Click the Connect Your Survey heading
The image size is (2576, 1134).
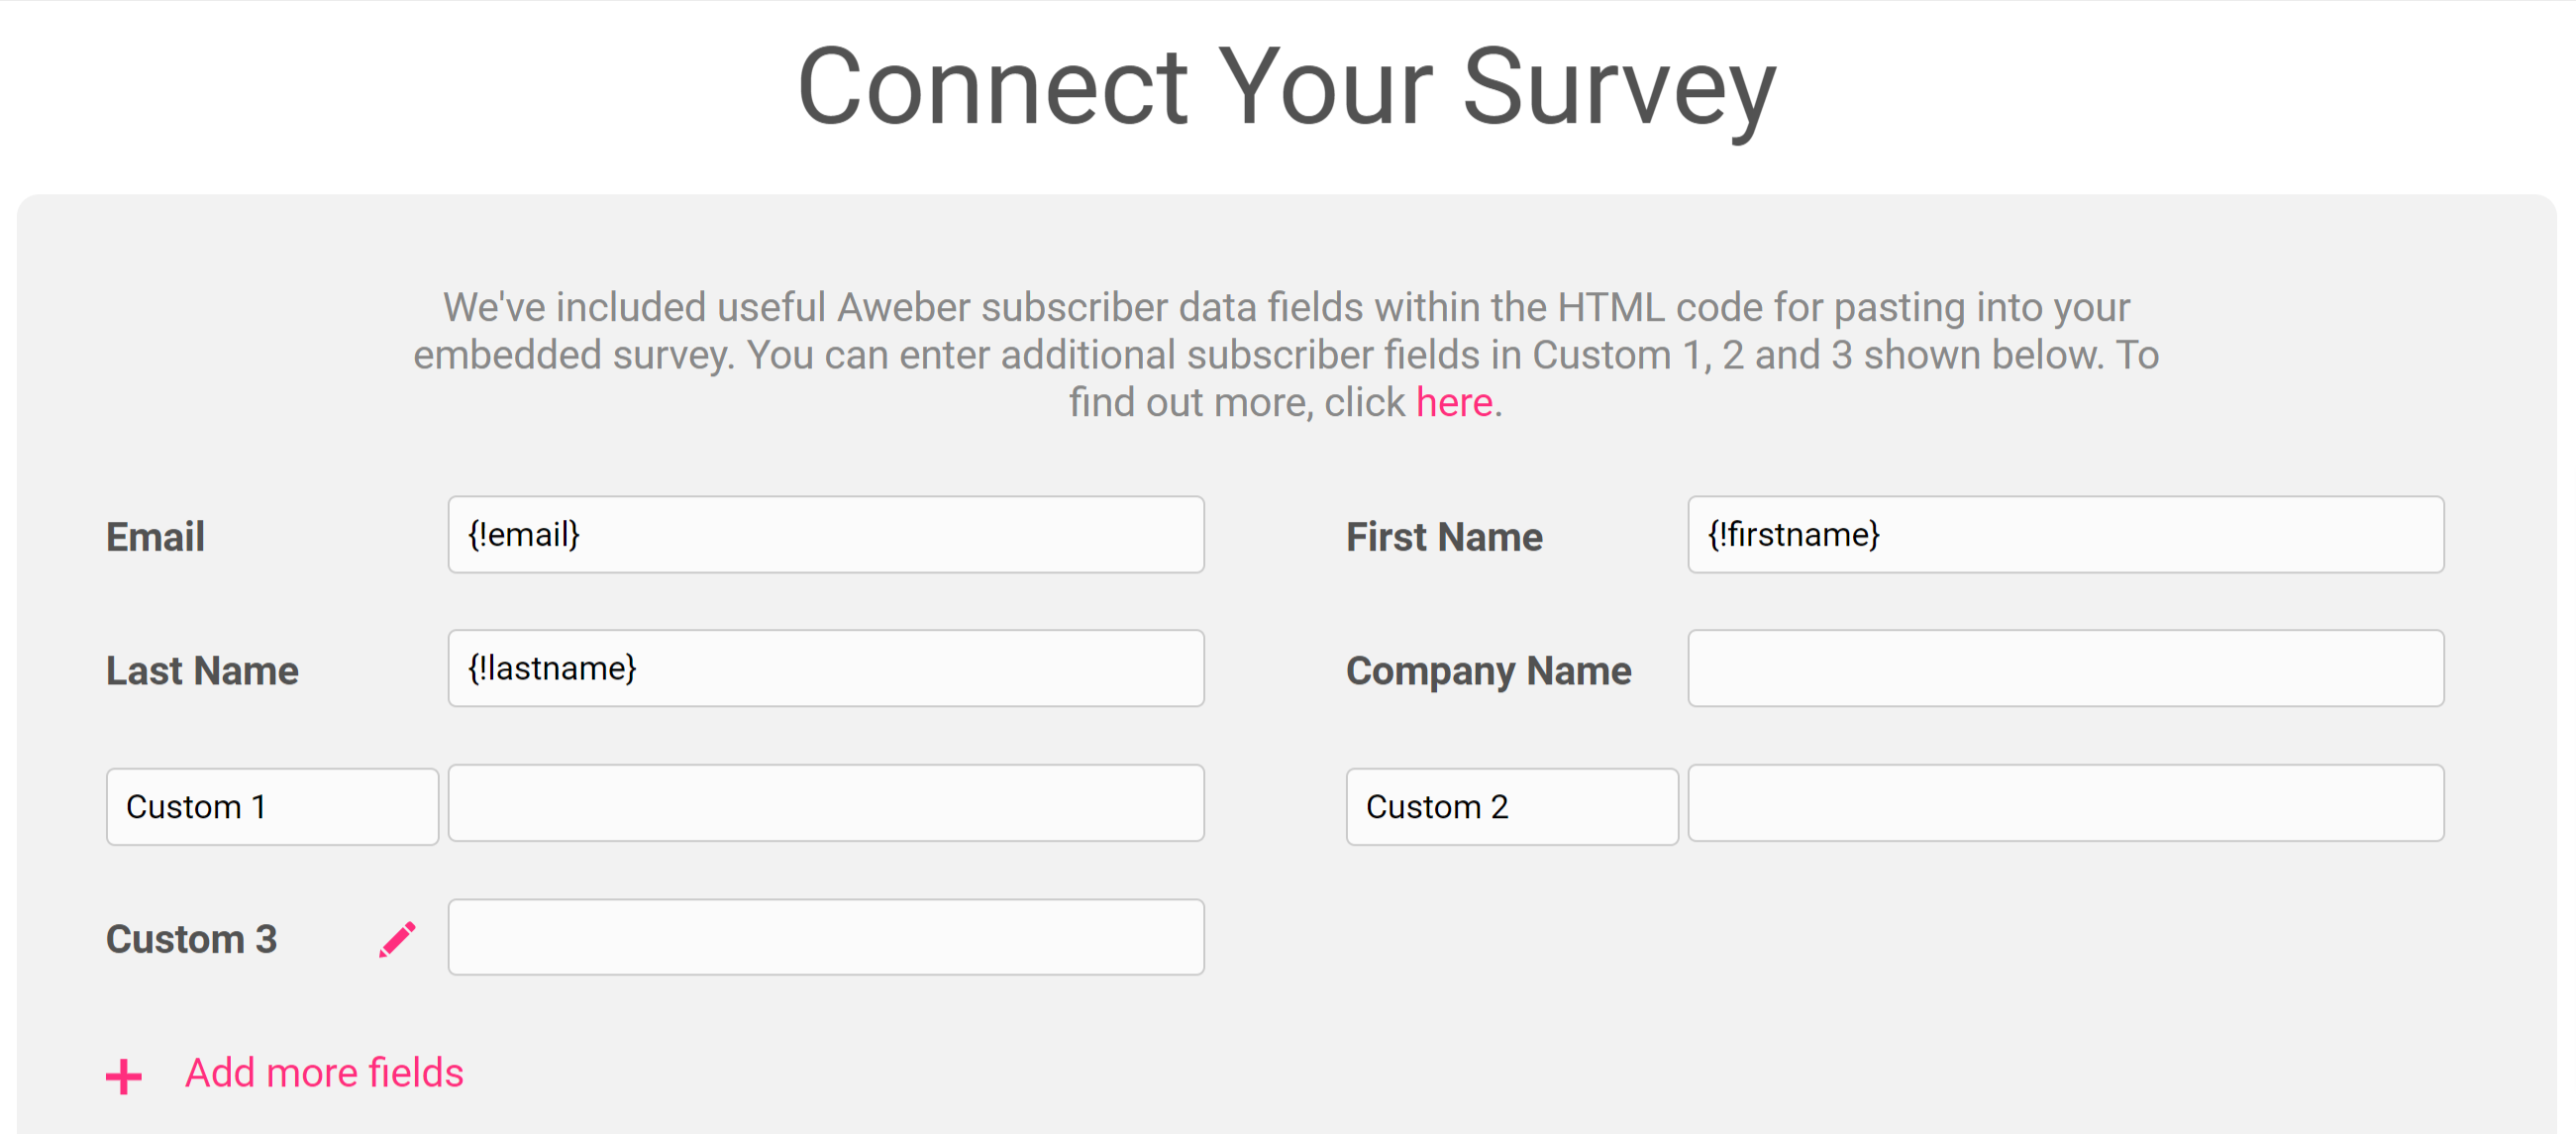click(x=1287, y=88)
